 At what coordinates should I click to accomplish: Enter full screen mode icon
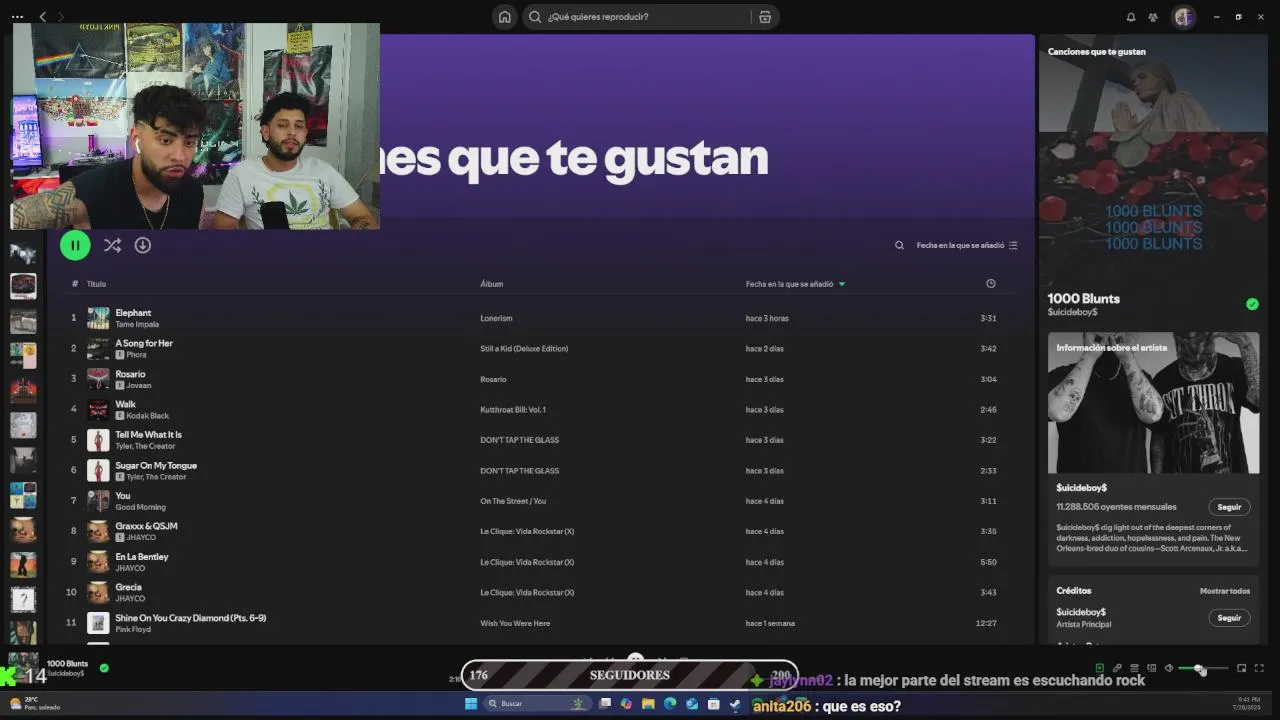click(x=1259, y=668)
